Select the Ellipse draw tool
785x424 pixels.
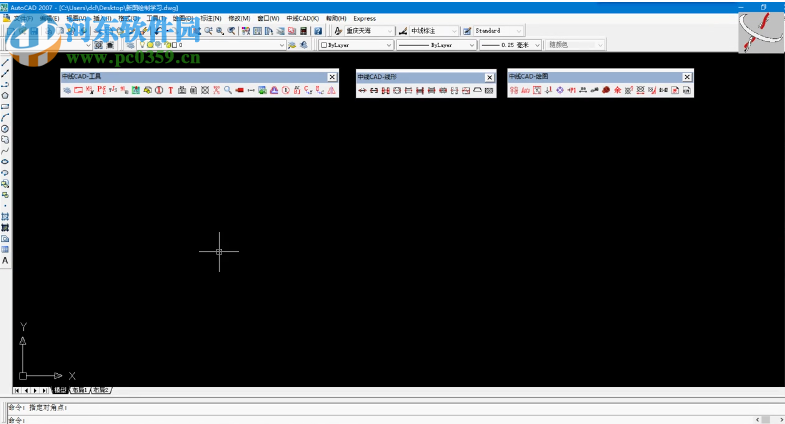point(5,161)
